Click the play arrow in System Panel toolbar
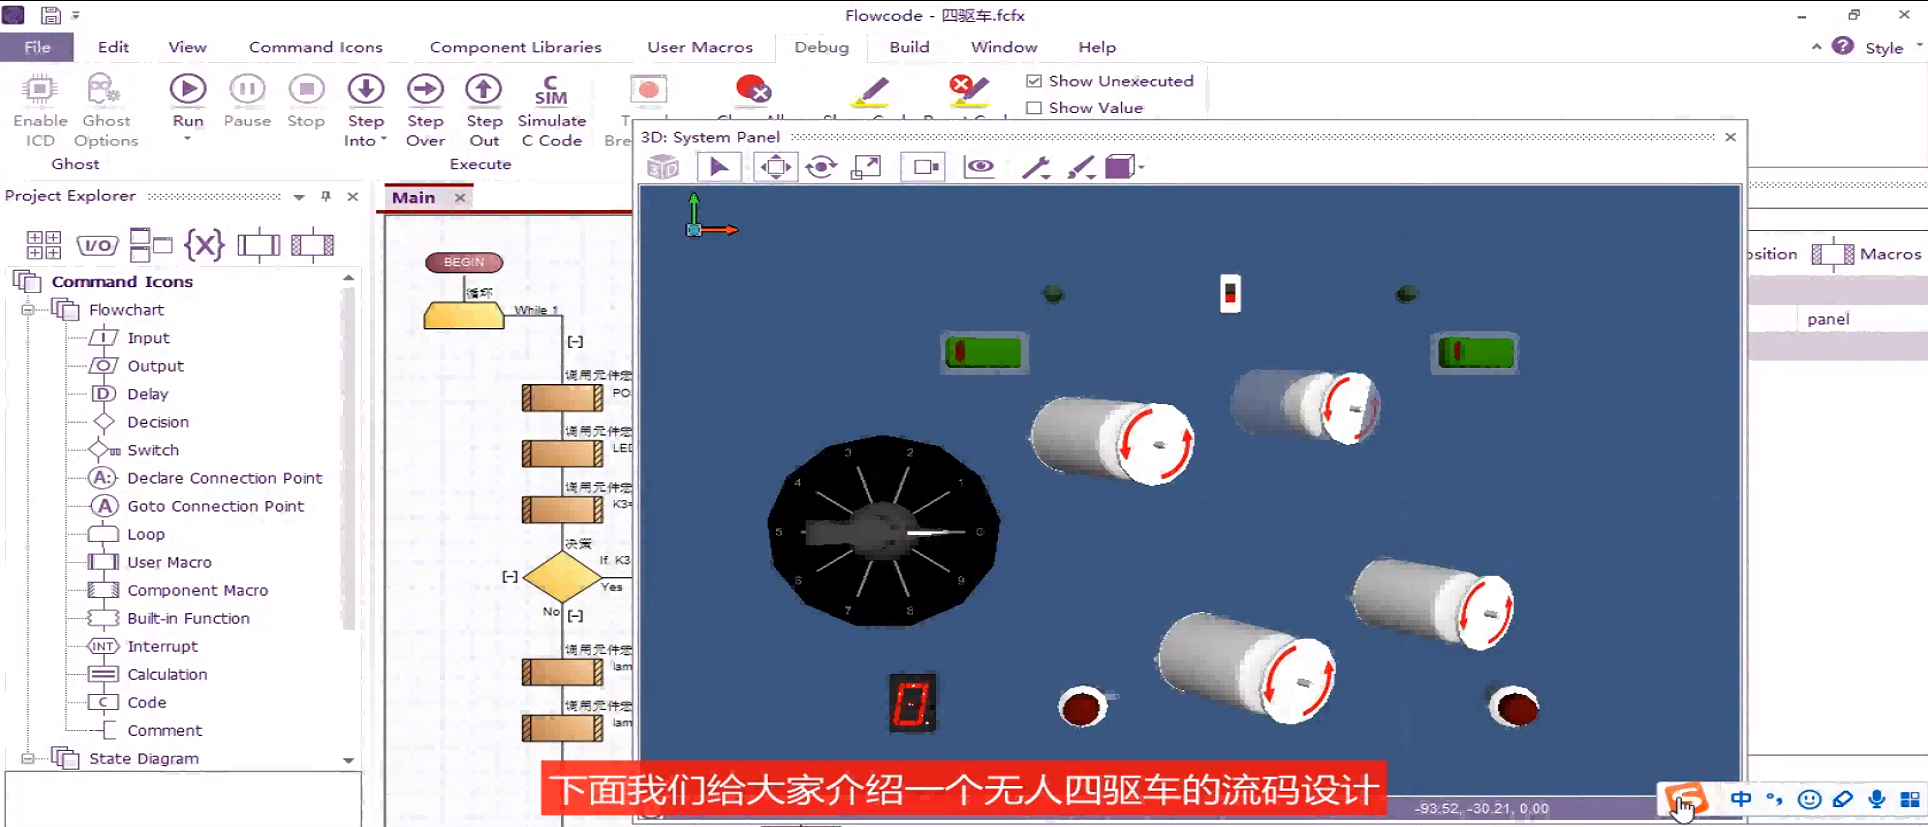 [x=719, y=167]
